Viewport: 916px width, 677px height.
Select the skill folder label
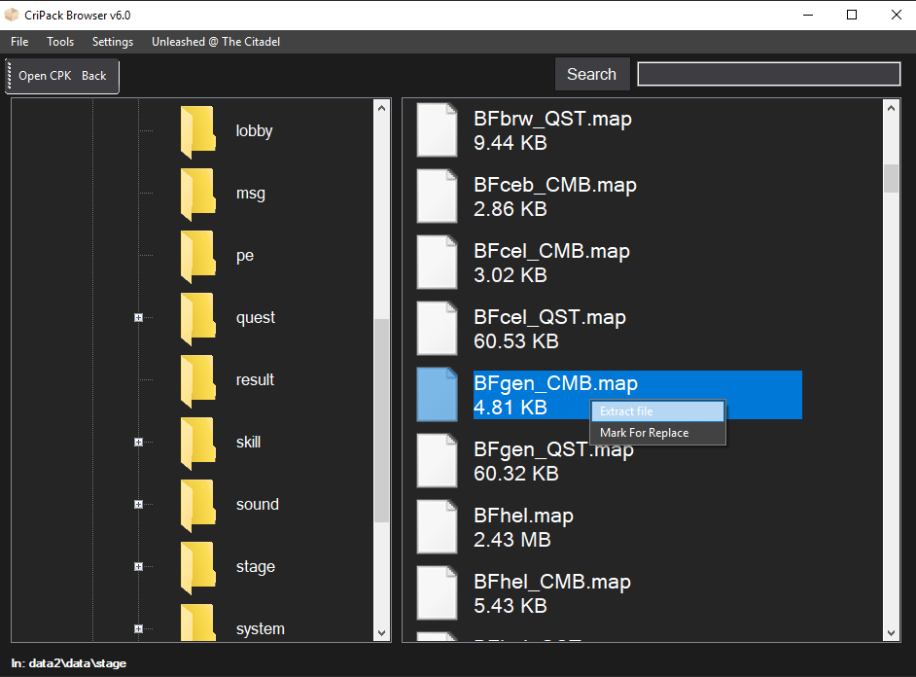click(248, 442)
